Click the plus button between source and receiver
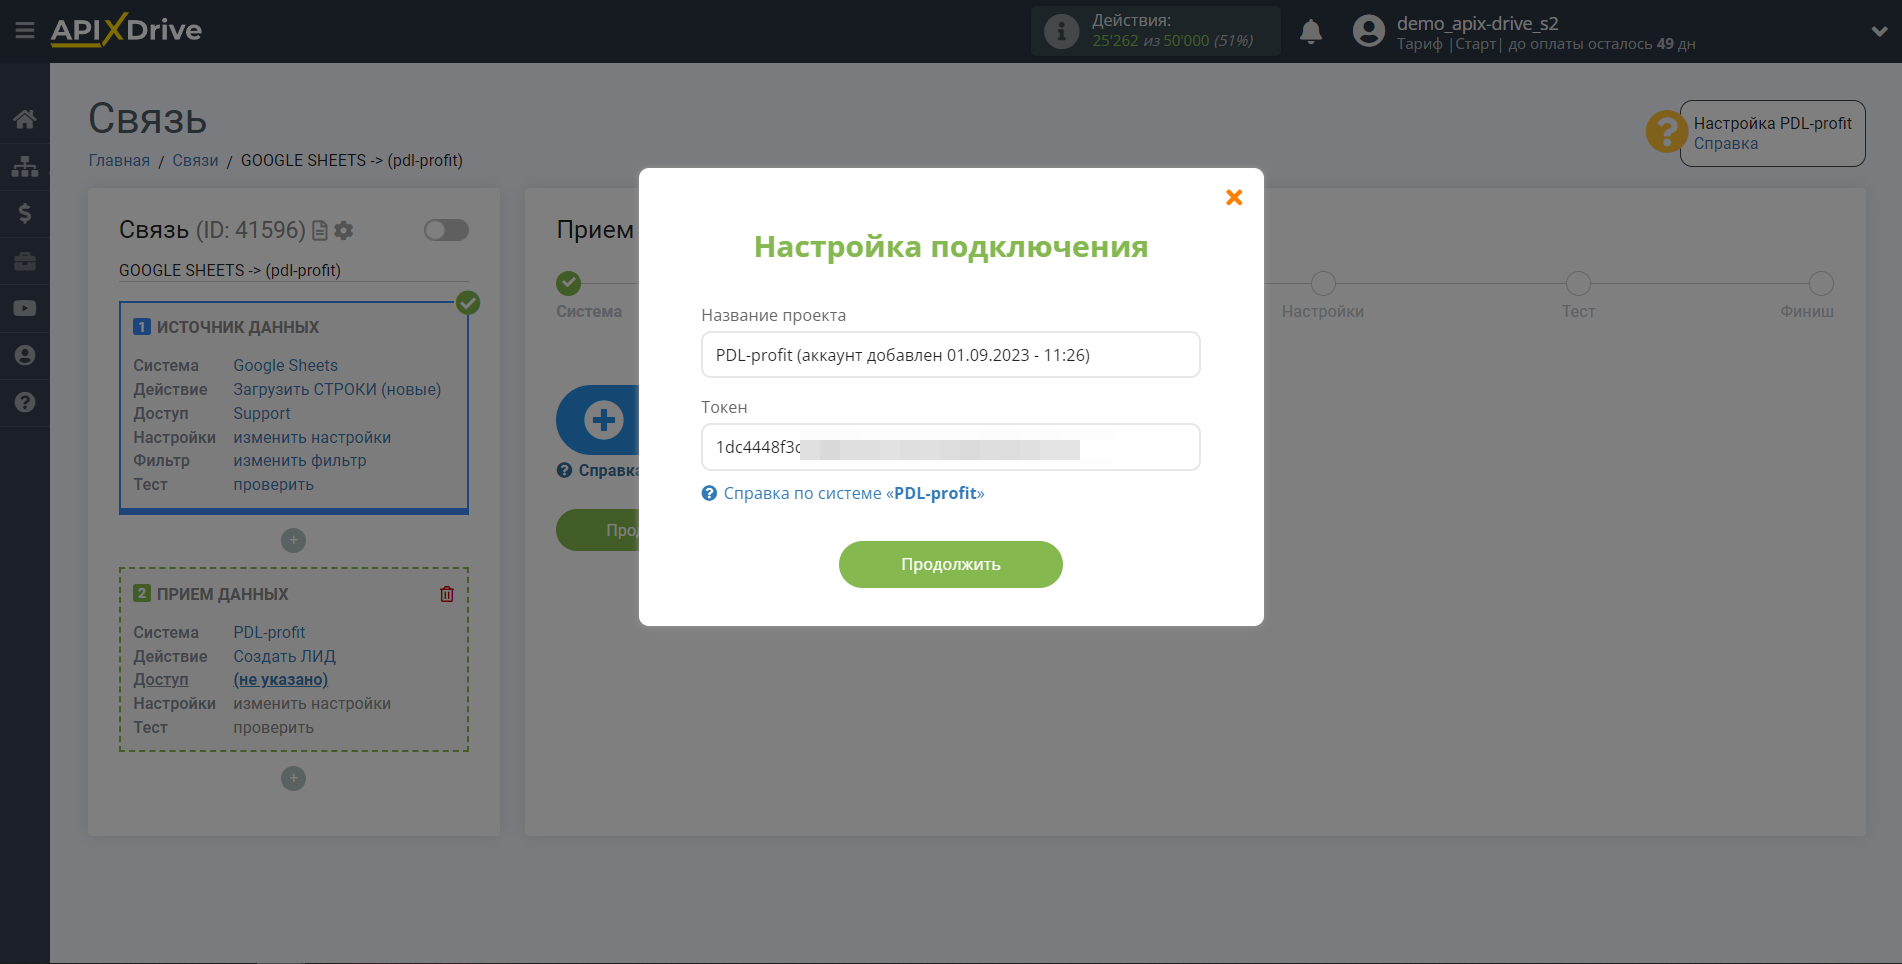Screen dimensions: 1902x964 tap(293, 540)
